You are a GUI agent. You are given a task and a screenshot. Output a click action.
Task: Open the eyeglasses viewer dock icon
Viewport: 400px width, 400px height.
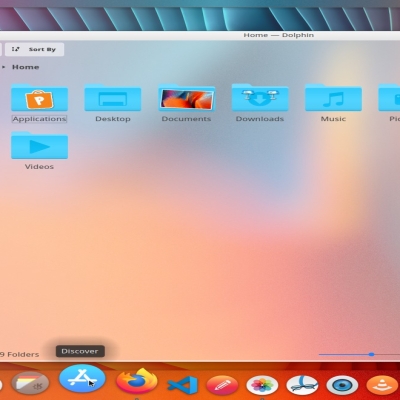[302, 385]
